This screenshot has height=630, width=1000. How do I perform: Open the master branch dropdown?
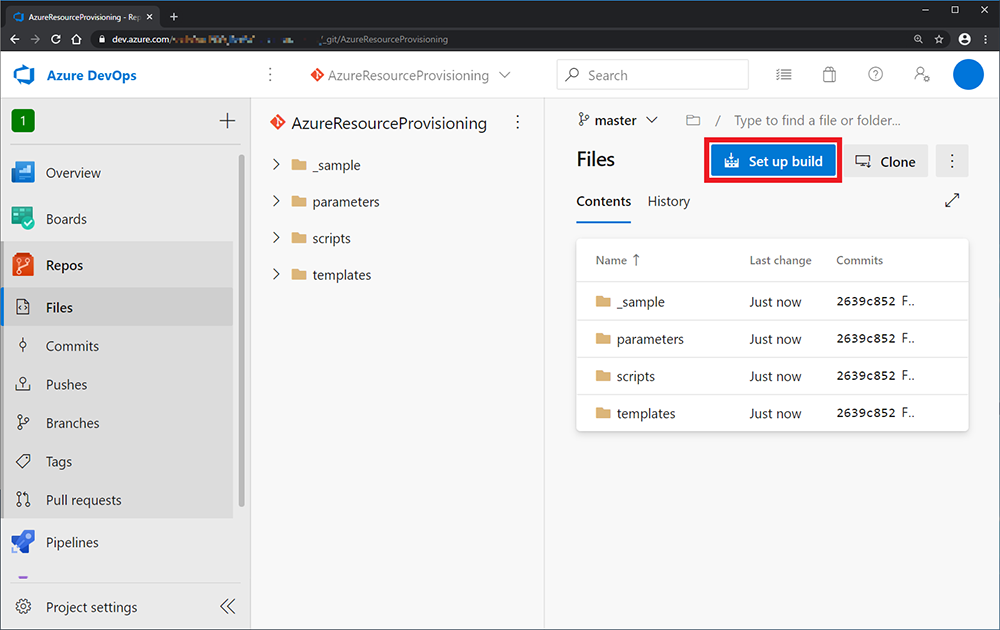[617, 120]
